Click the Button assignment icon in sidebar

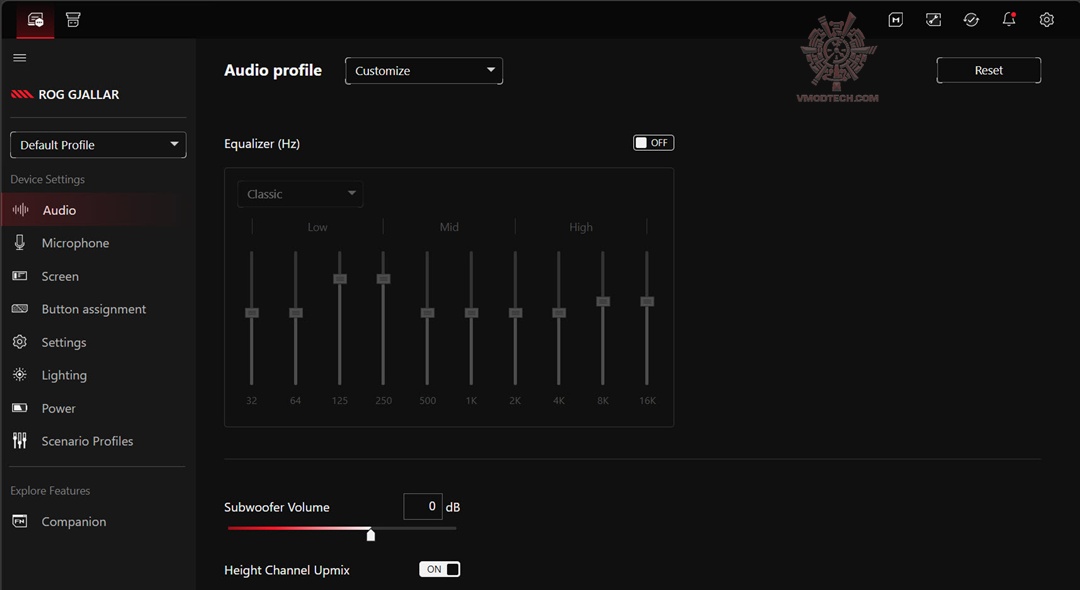[19, 308]
